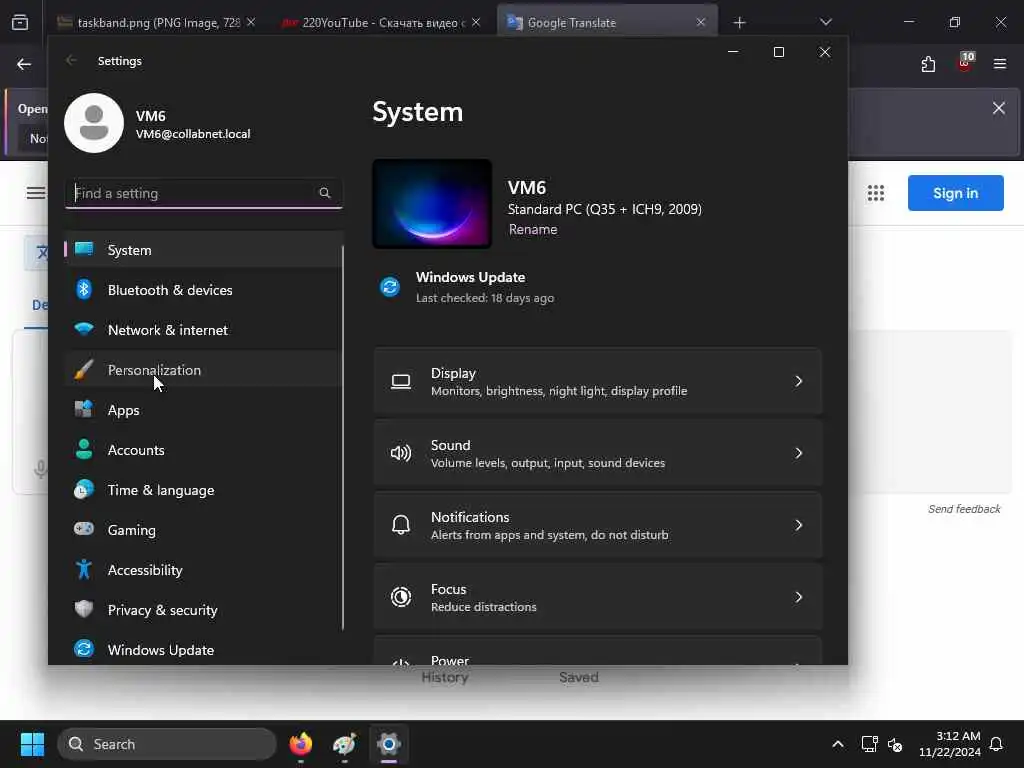Open Sound volume levels settings text
1024x768 pixels.
(548, 463)
